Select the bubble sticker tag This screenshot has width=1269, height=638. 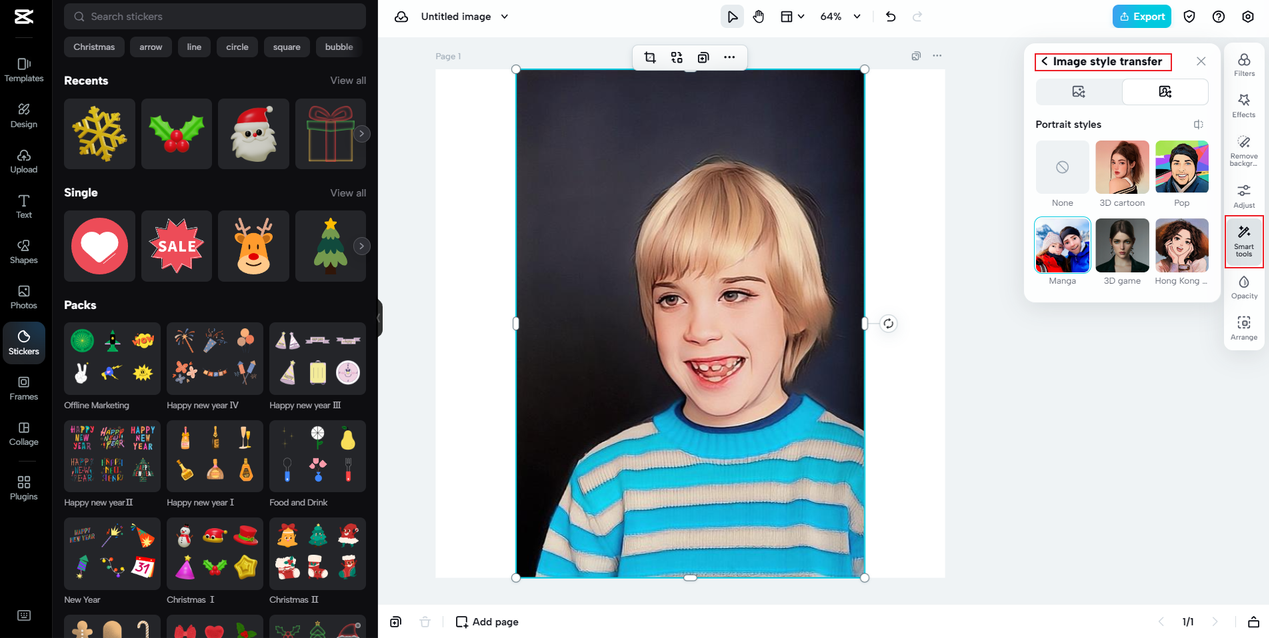pyautogui.click(x=339, y=47)
